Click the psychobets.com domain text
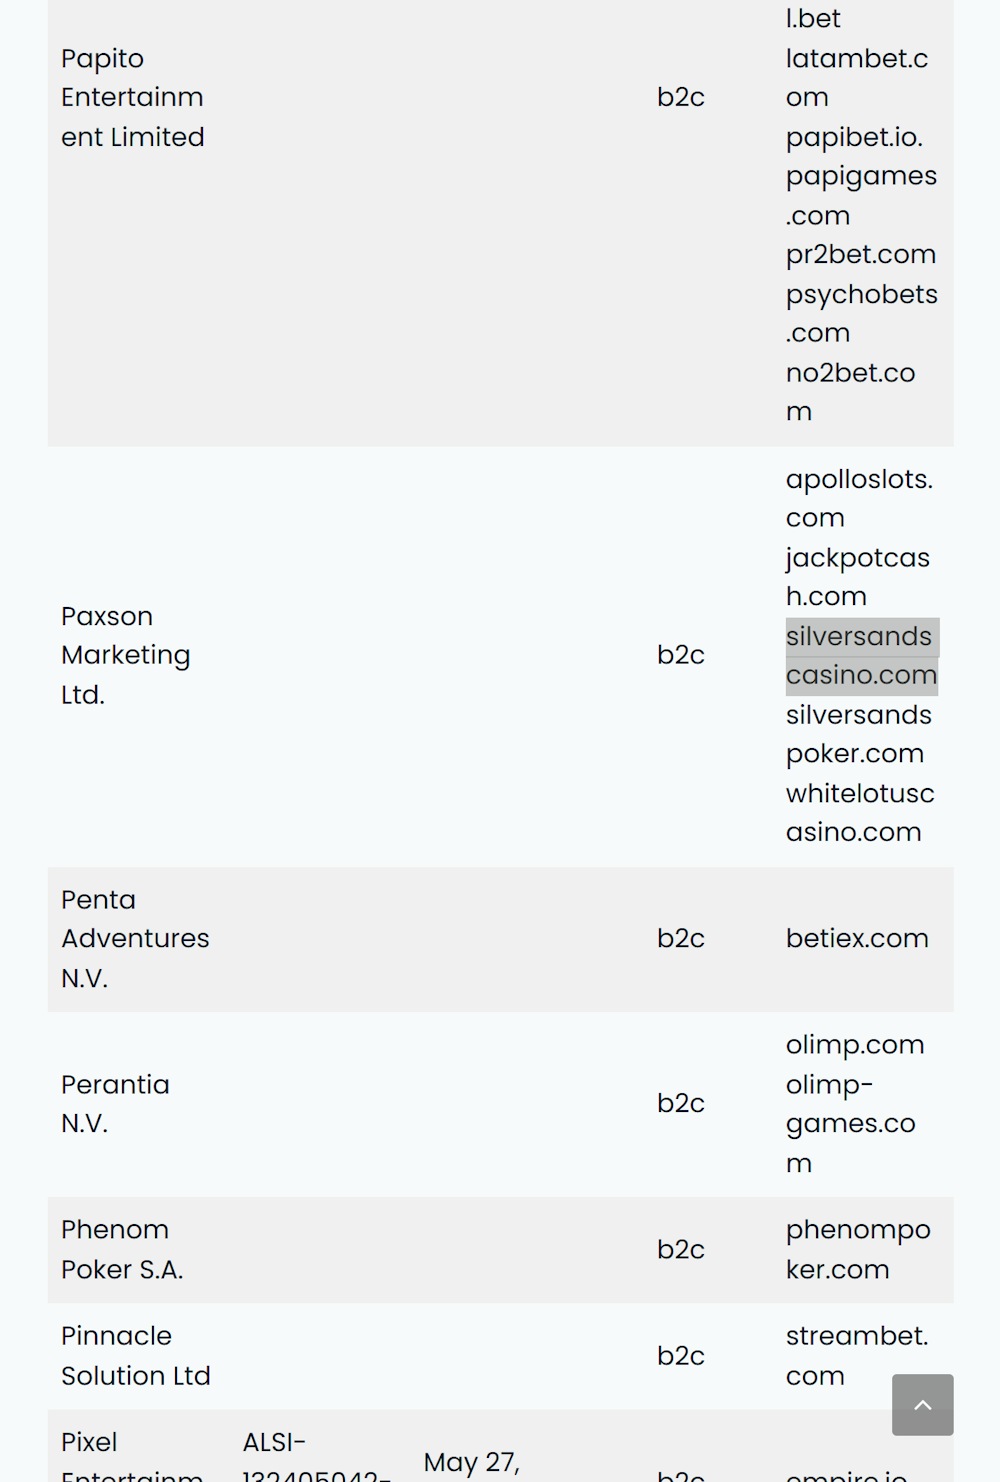1000x1482 pixels. pos(861,313)
